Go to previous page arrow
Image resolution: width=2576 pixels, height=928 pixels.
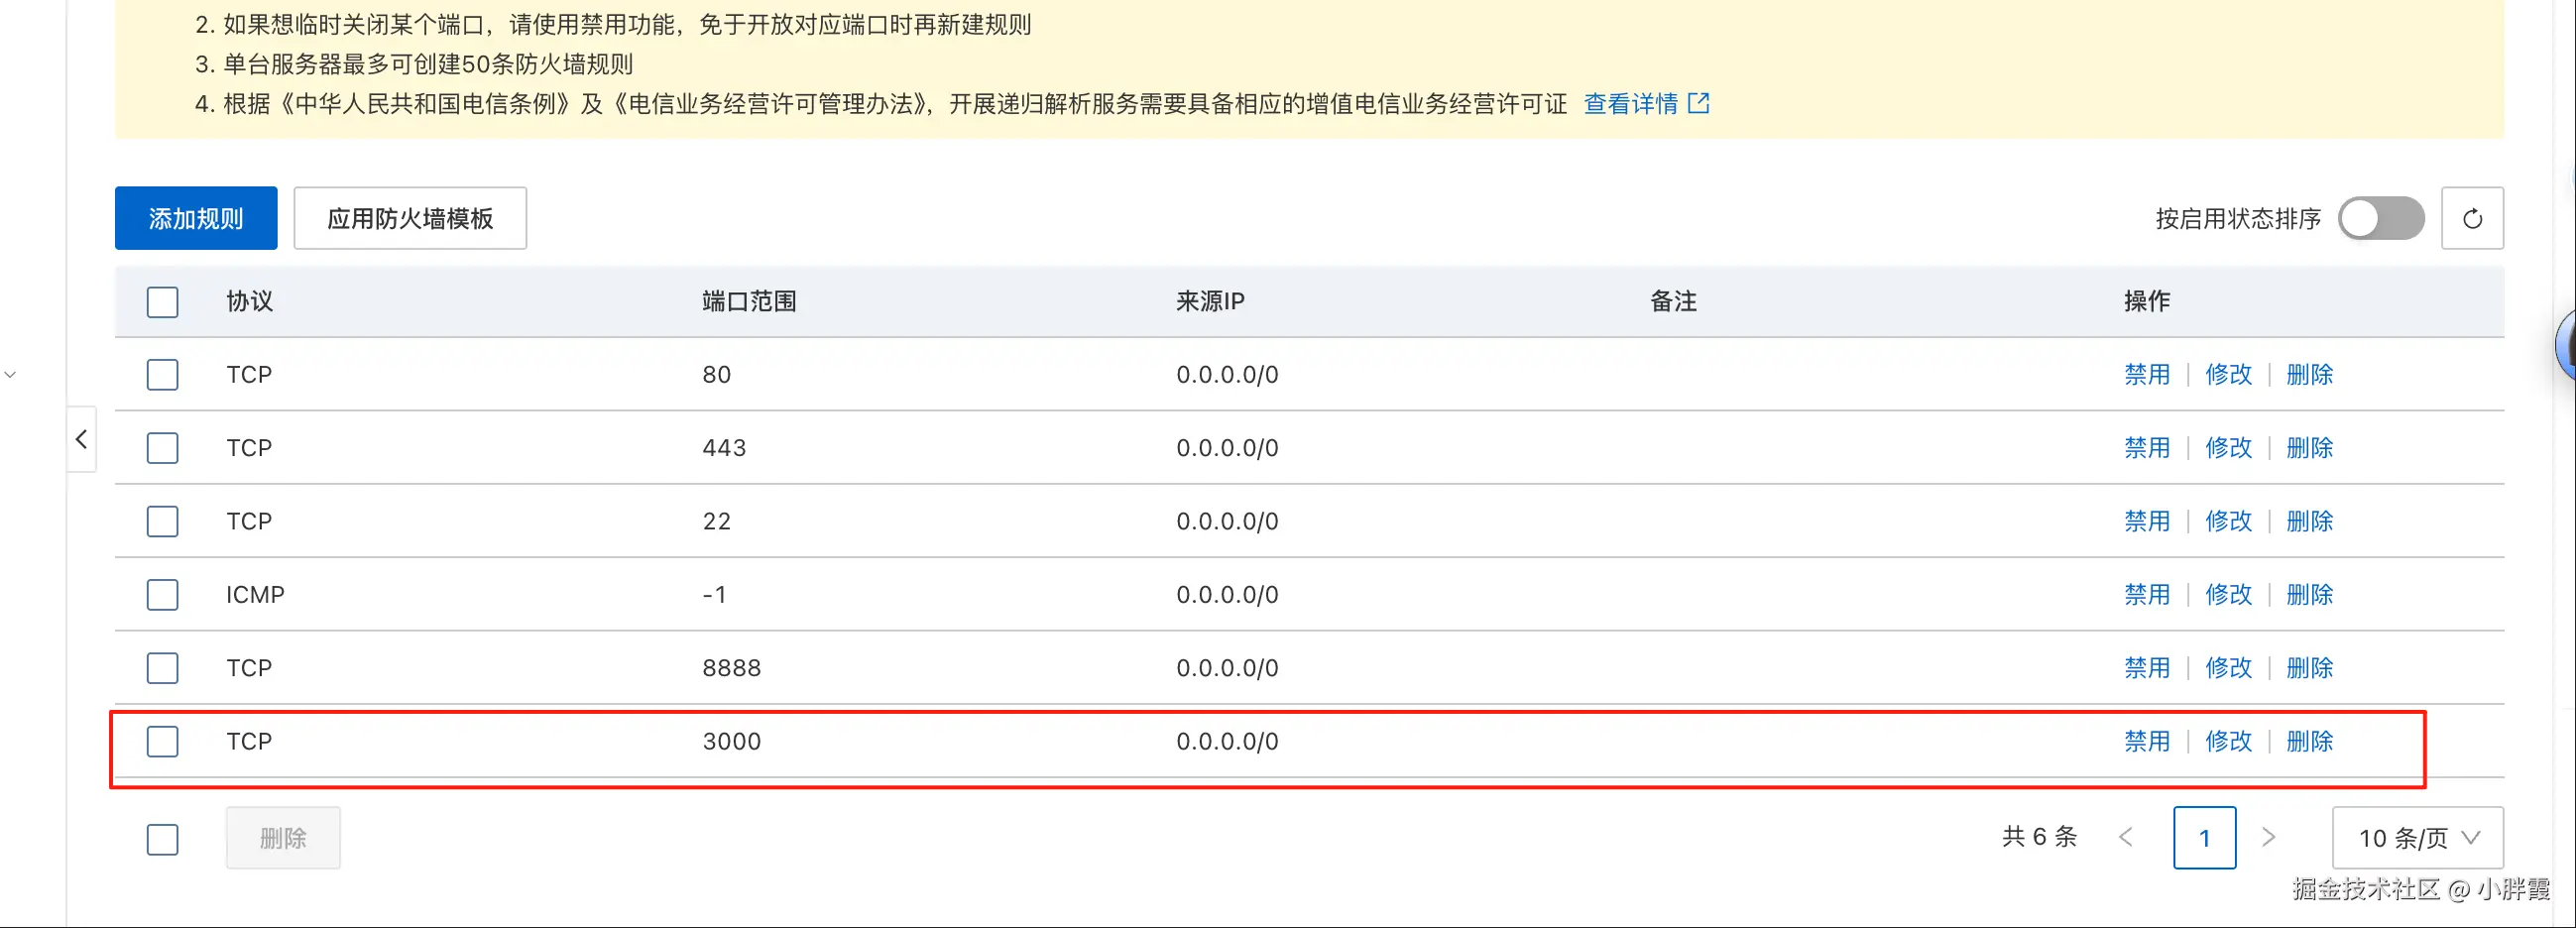pos(2126,837)
